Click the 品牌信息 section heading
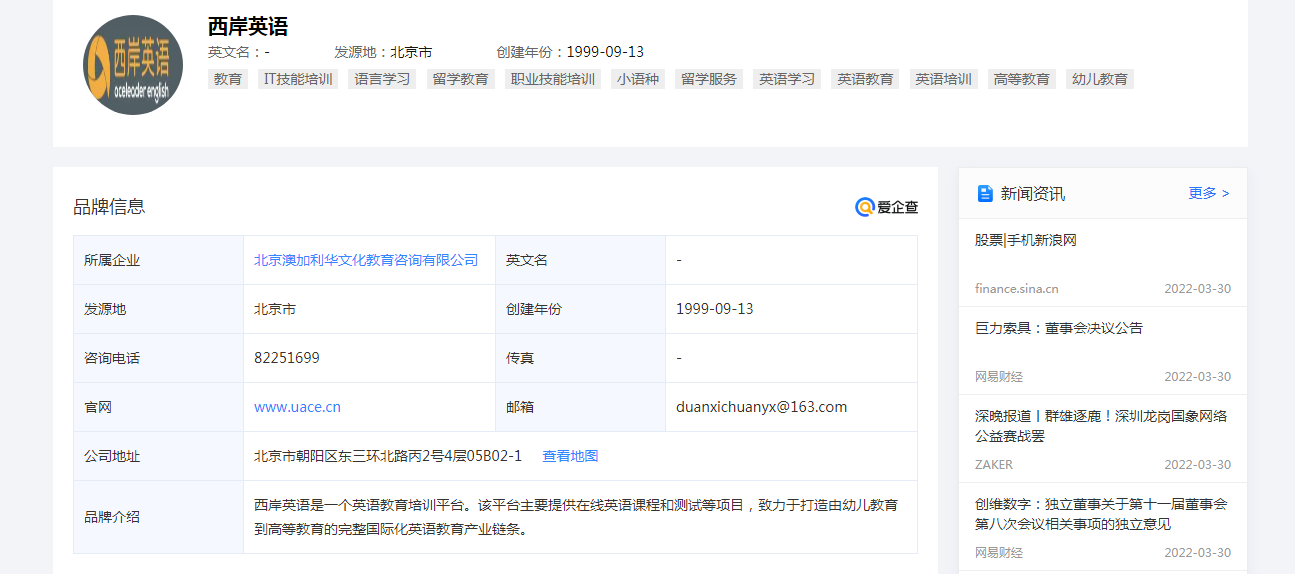The image size is (1295, 574). pyautogui.click(x=109, y=207)
